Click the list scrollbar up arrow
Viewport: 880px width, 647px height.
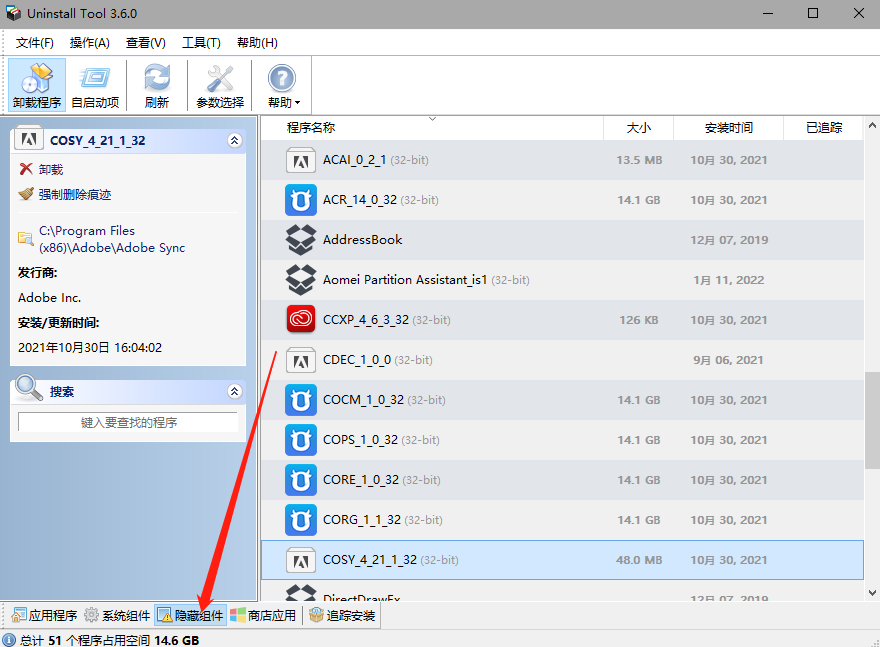(872, 126)
